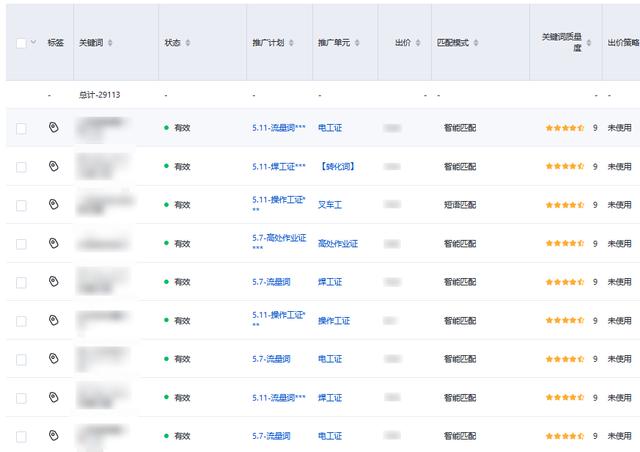The image size is (640, 452).
Task: Click the sort arrows next to 匹配模式
Action: click(x=476, y=43)
